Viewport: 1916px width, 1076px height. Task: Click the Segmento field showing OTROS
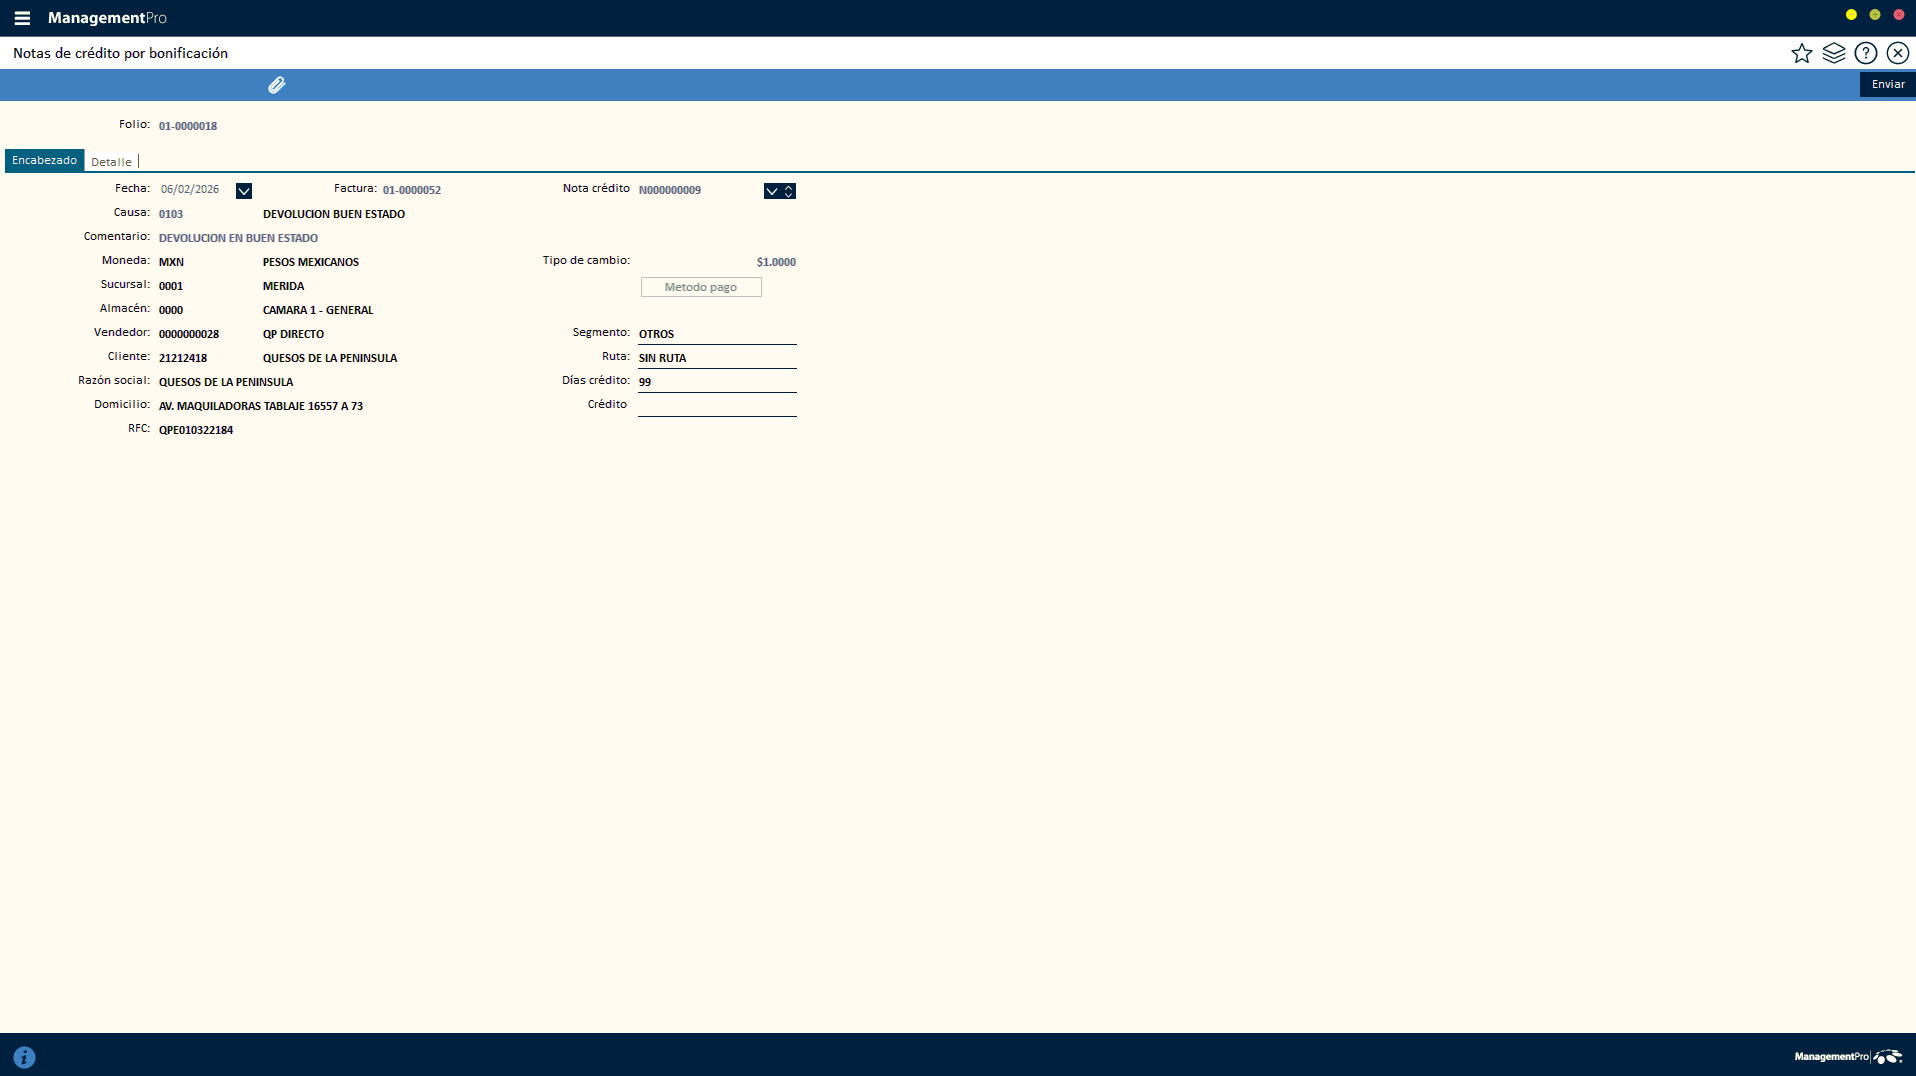pyautogui.click(x=717, y=334)
